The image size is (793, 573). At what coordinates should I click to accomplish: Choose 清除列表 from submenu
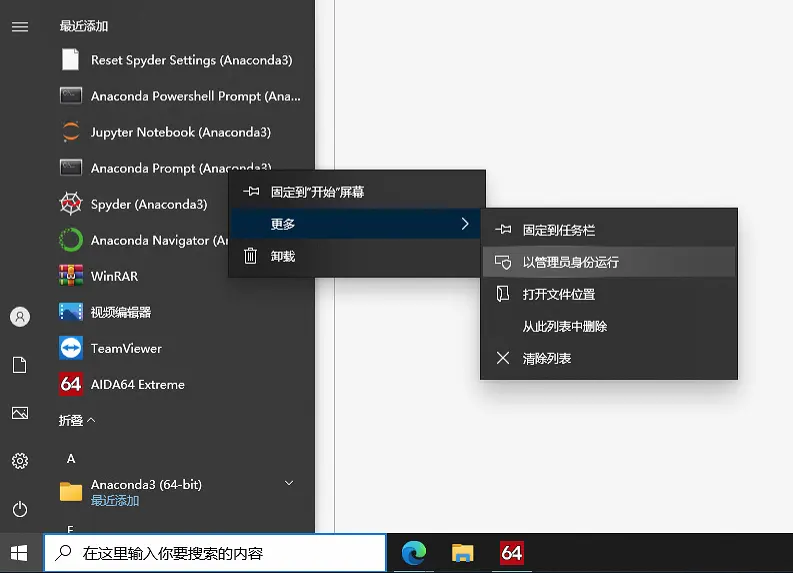click(x=609, y=359)
